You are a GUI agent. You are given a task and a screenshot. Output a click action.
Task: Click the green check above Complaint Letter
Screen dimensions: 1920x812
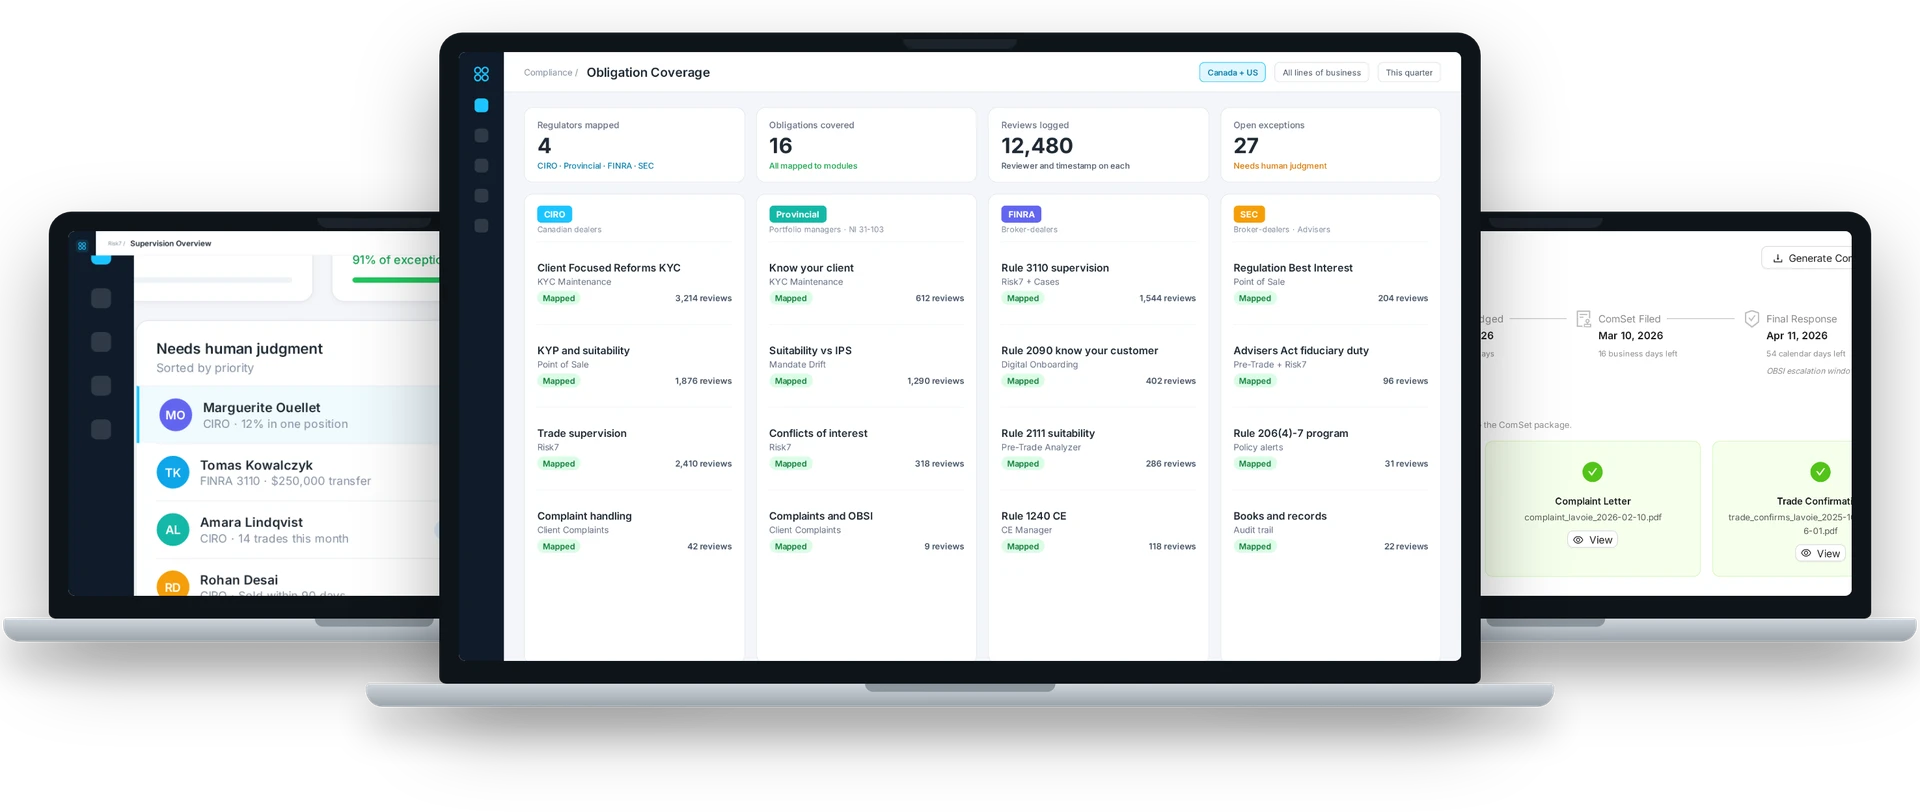[x=1593, y=472]
